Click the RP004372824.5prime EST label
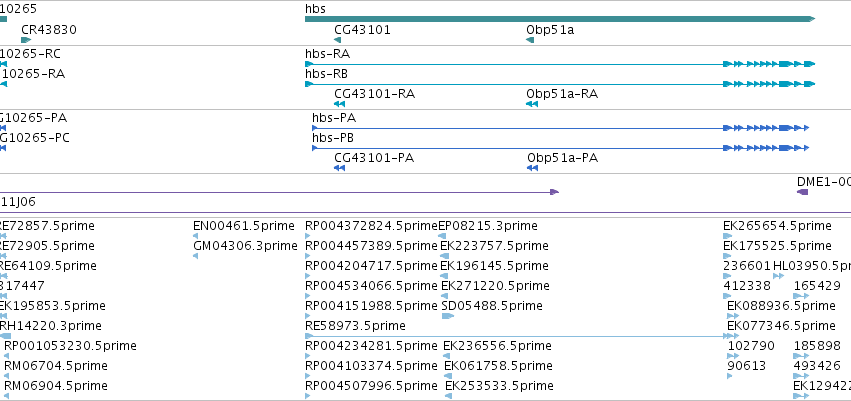The image size is (851, 401). tap(371, 226)
